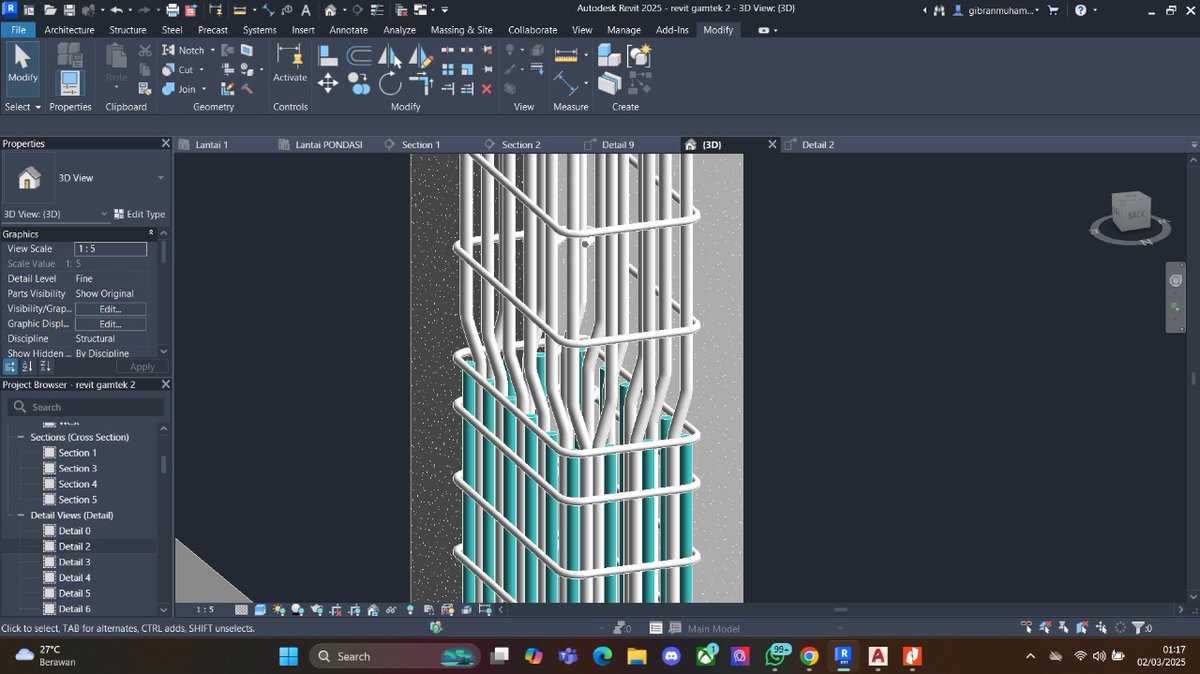Select the Cut geometry tool

coord(178,70)
